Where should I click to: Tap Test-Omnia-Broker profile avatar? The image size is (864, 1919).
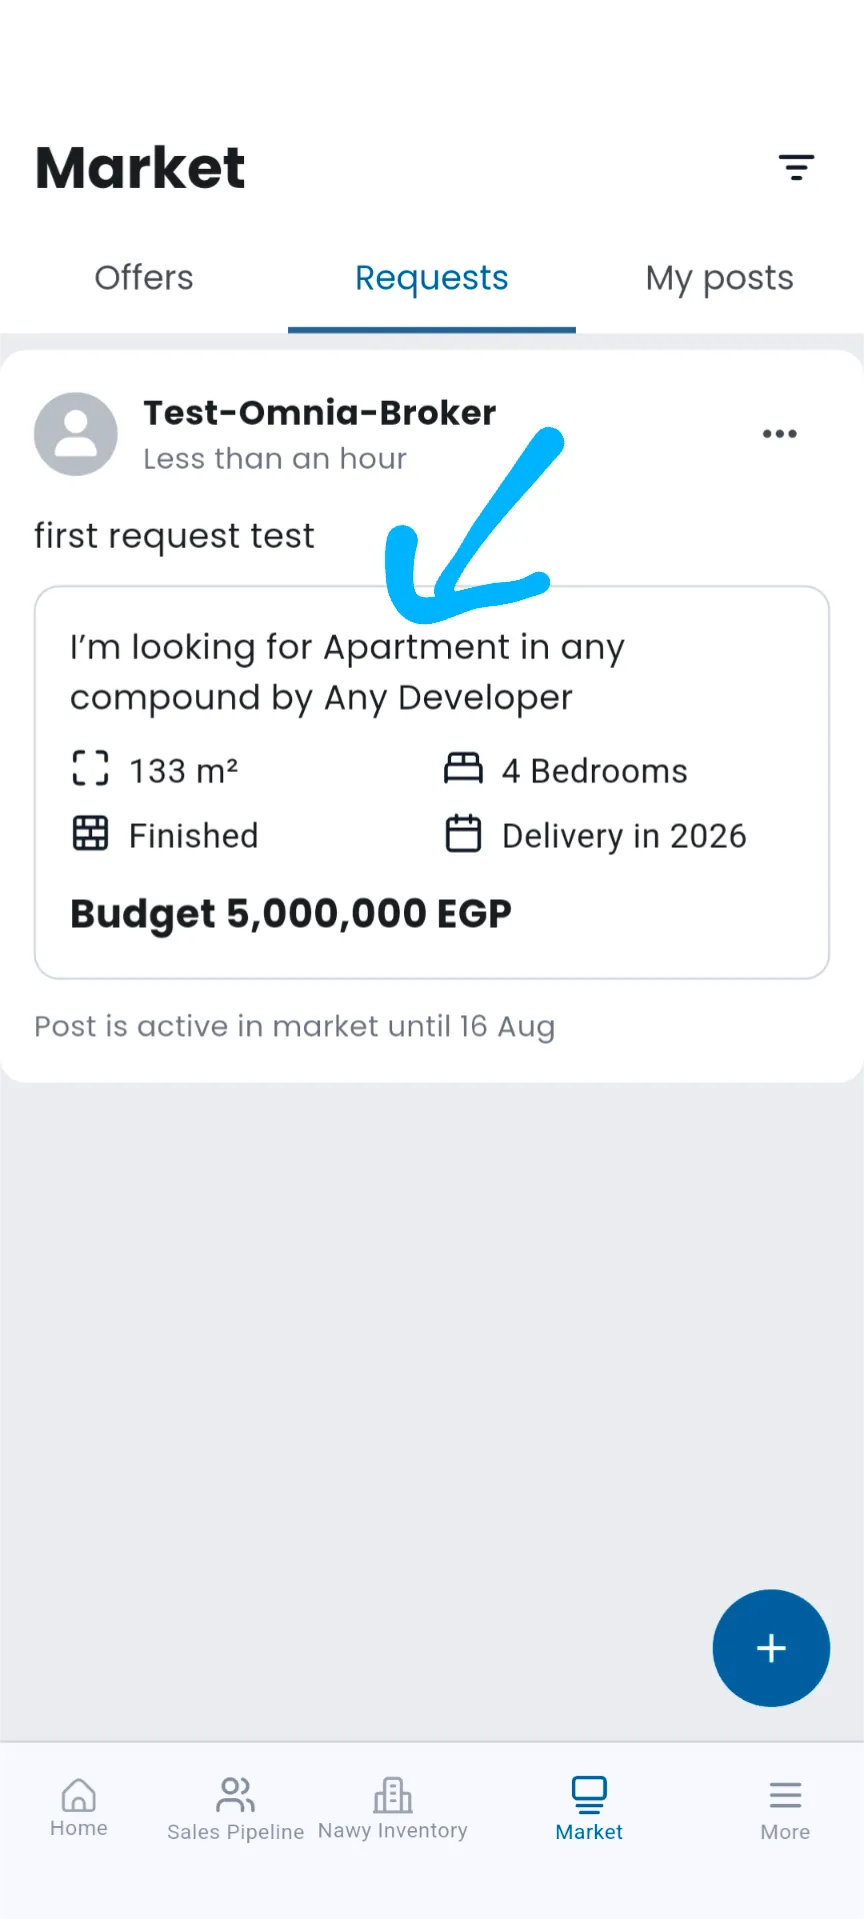(76, 434)
